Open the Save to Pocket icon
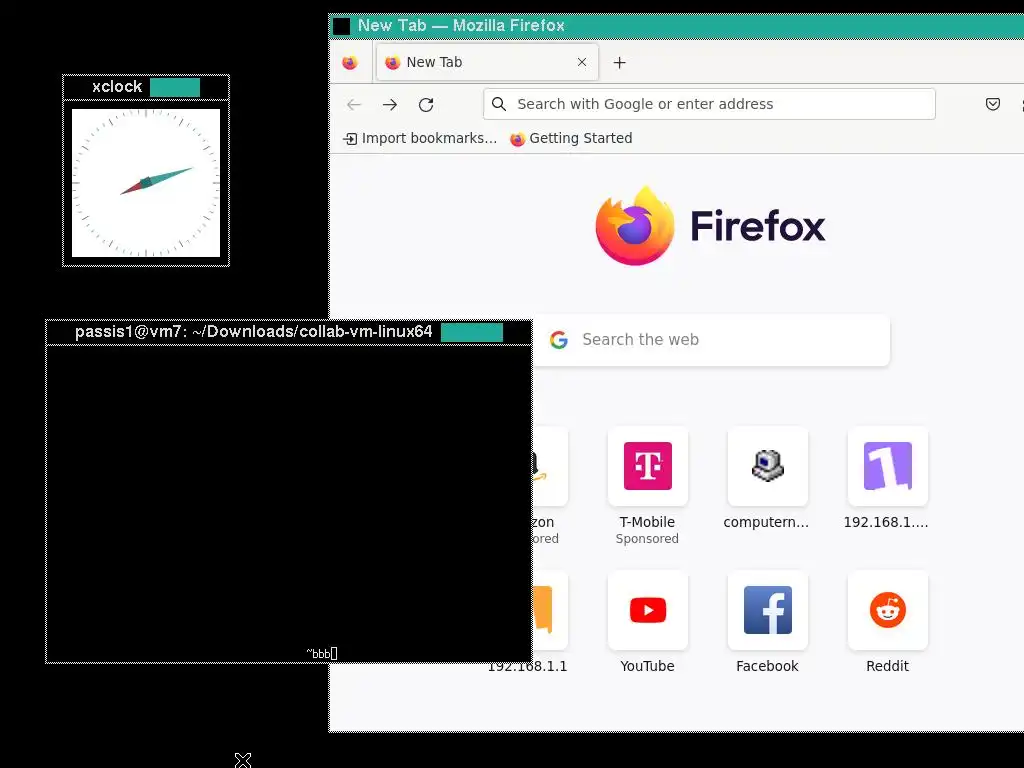 993,104
